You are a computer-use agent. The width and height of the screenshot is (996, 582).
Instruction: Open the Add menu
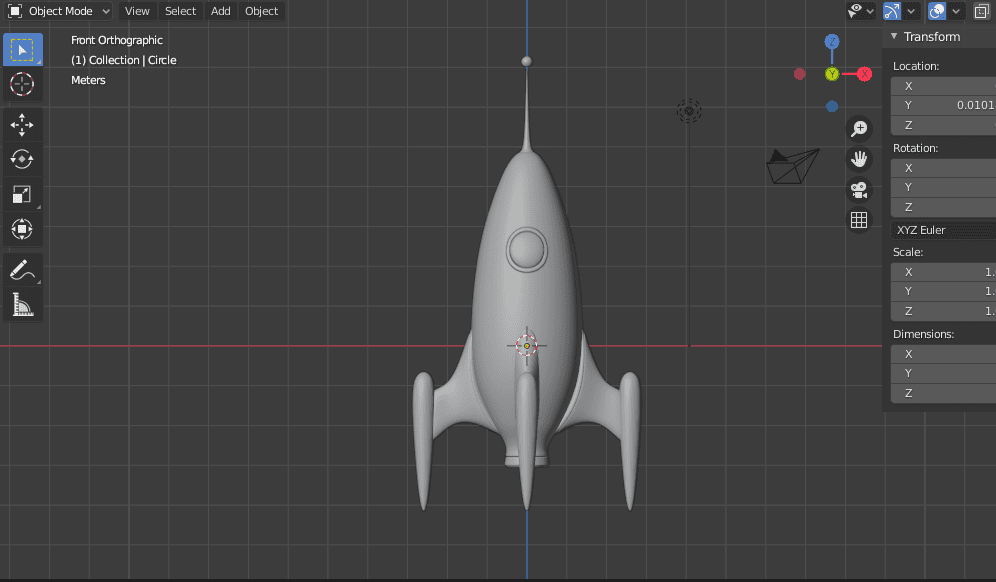[220, 11]
